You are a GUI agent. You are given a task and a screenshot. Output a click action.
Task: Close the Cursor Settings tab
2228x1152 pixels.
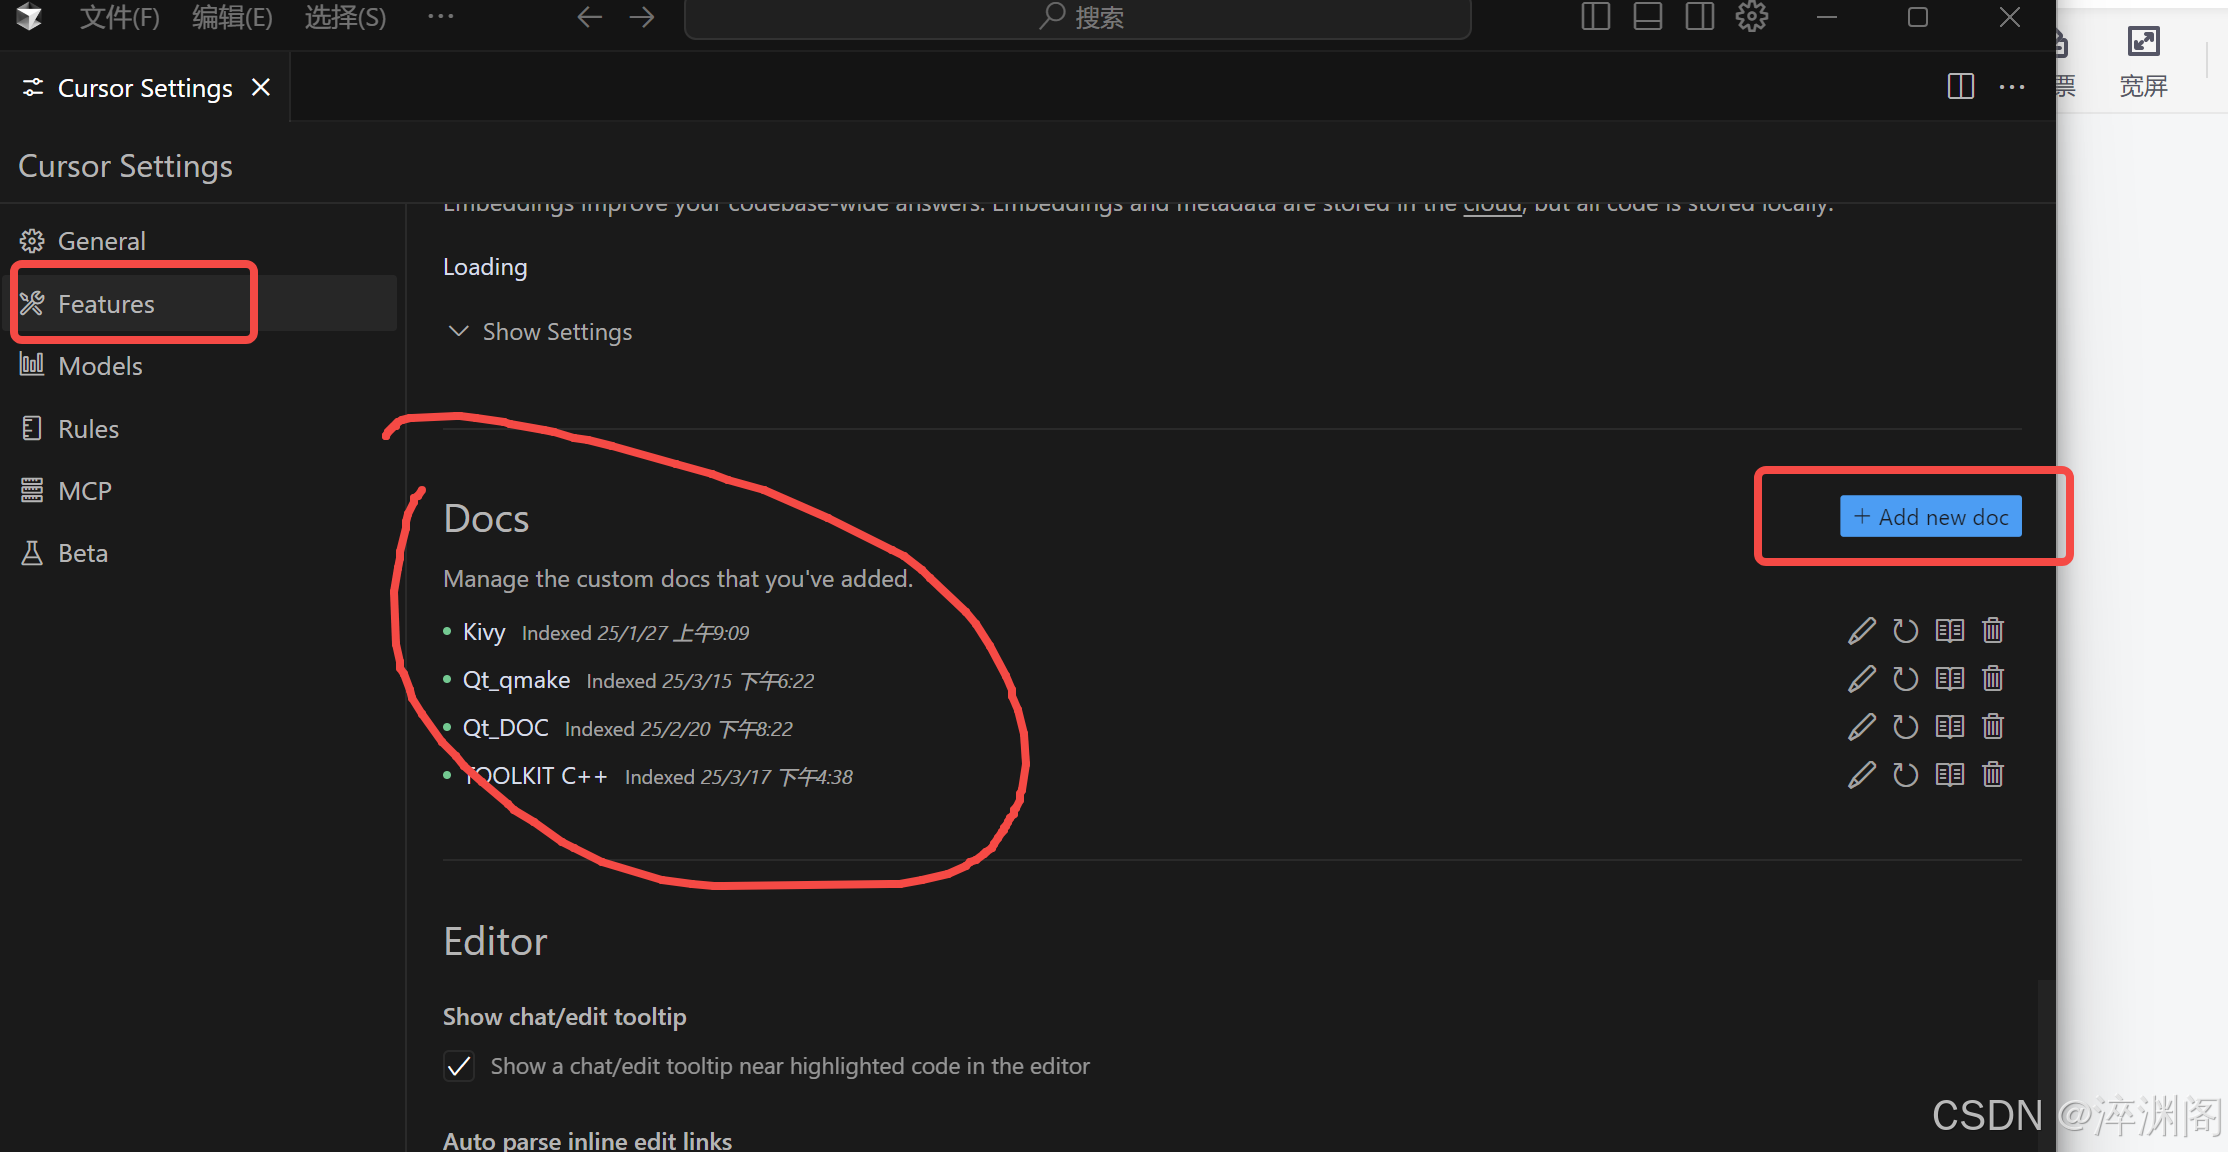click(261, 88)
